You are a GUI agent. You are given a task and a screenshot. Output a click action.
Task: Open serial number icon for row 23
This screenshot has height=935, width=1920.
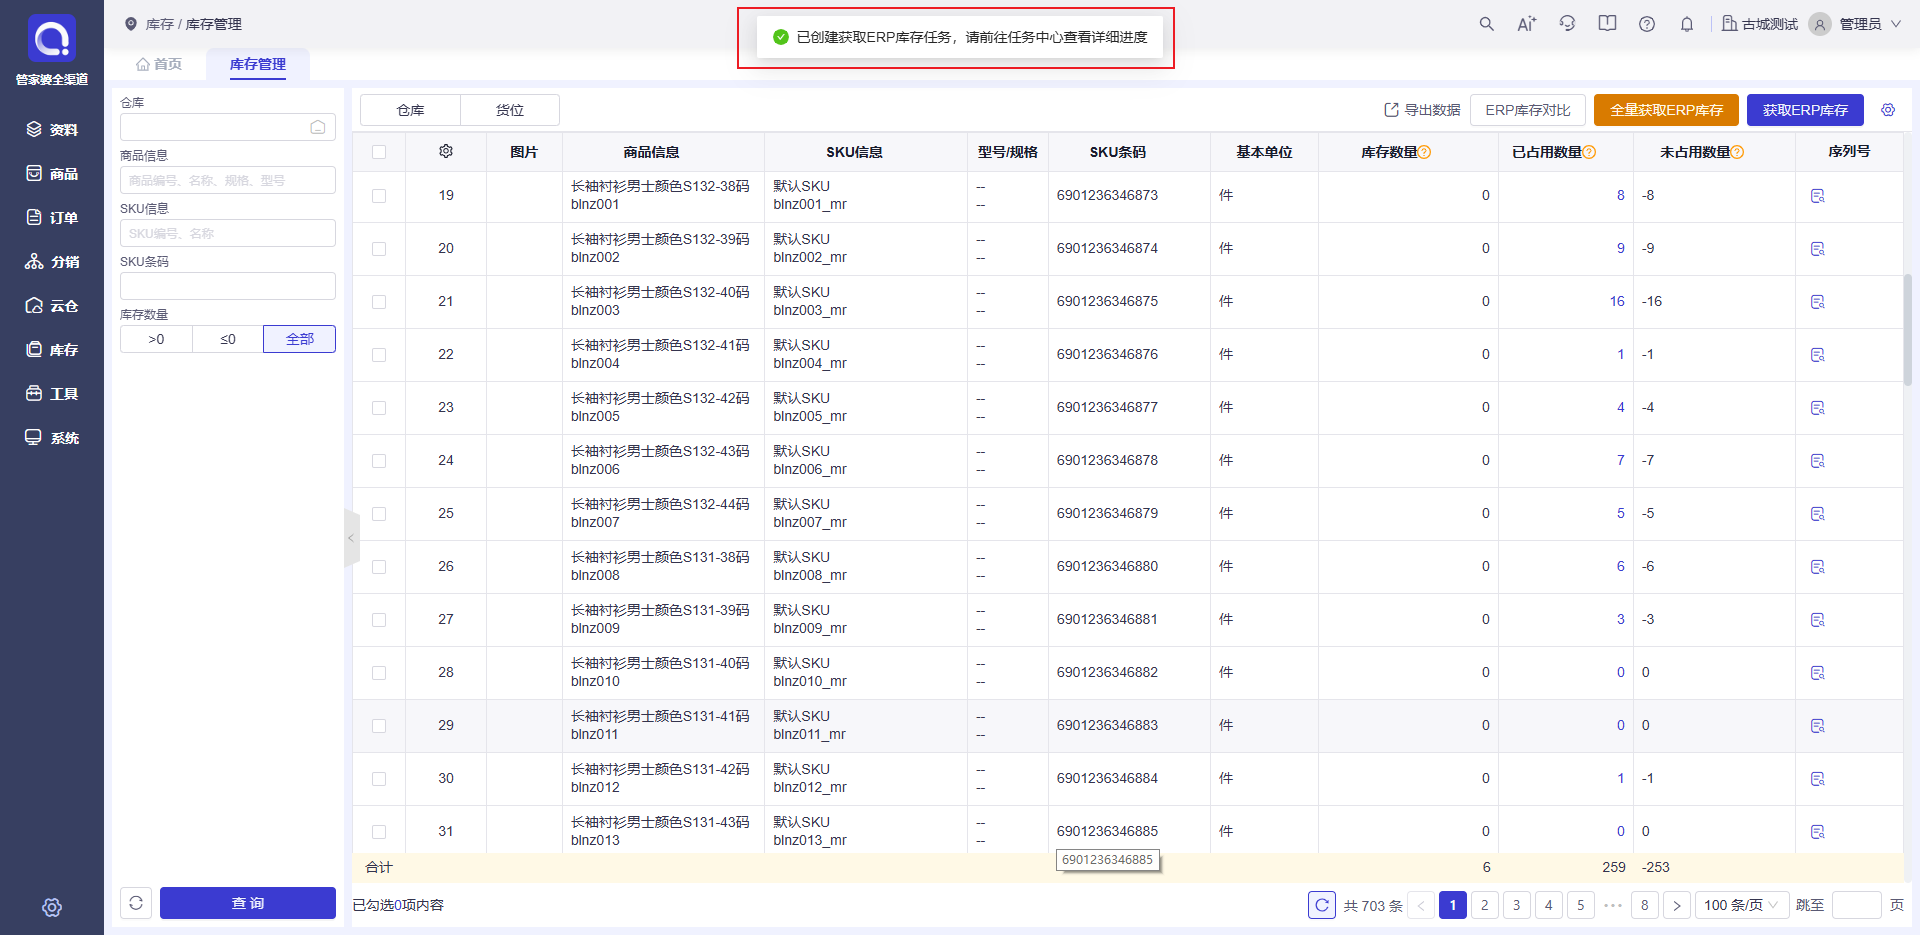pos(1818,408)
